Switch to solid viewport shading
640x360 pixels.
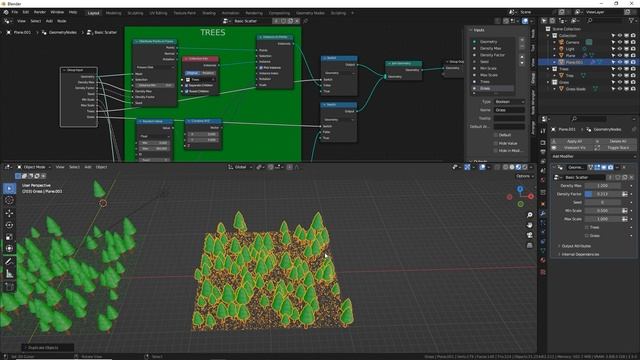point(512,167)
